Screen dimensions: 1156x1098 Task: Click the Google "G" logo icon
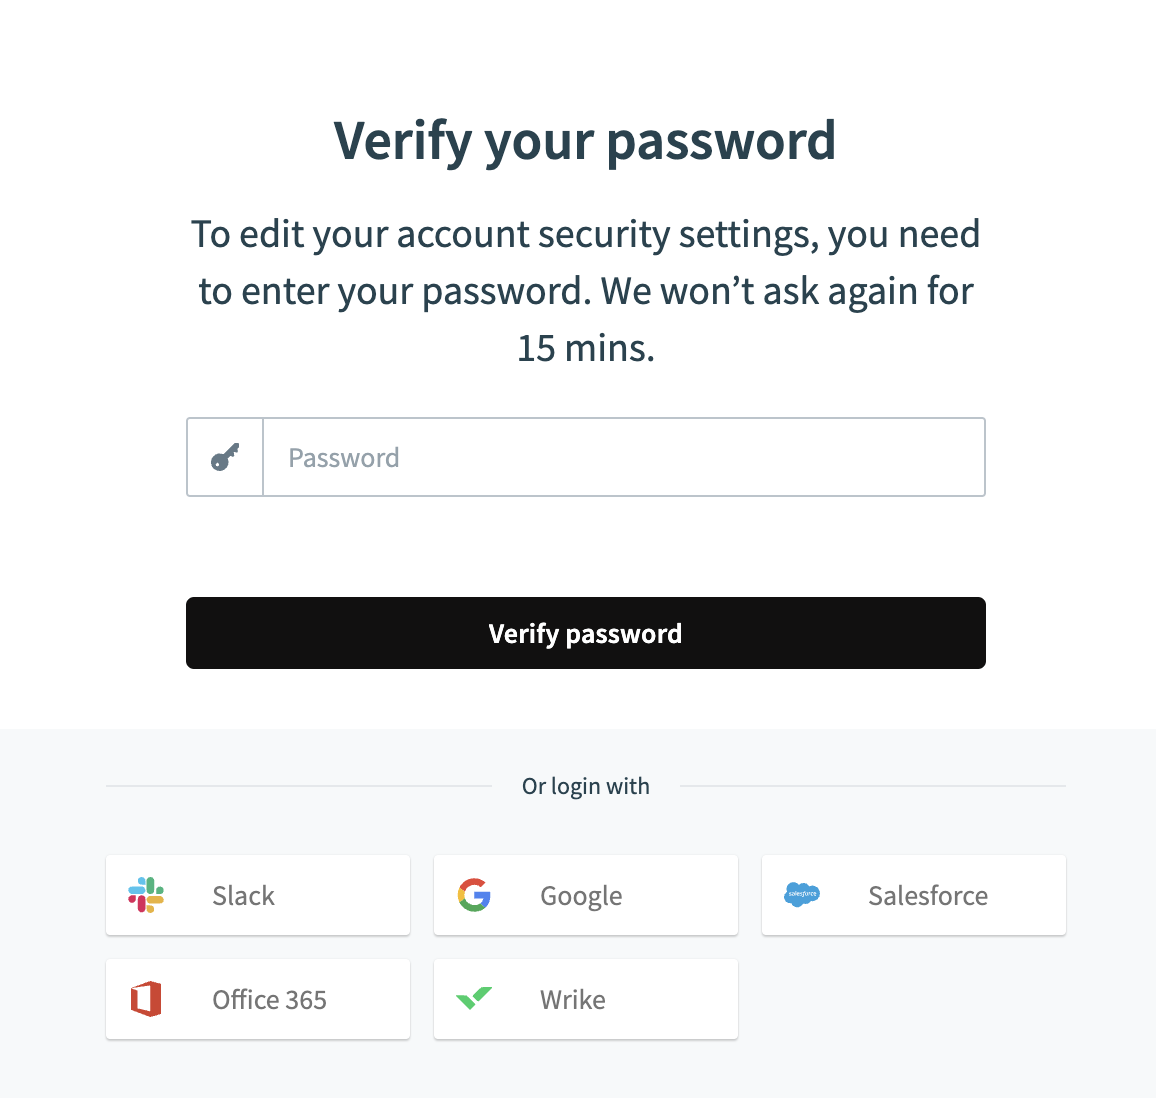(474, 895)
